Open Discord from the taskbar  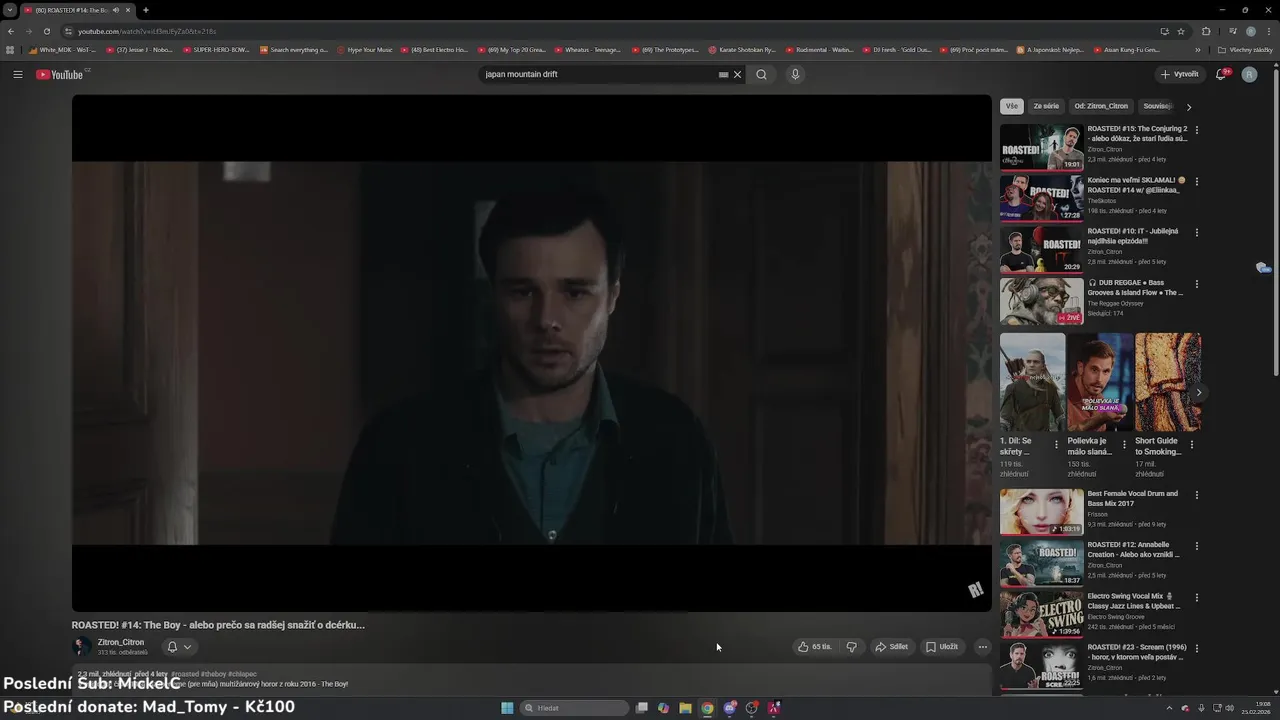click(730, 708)
